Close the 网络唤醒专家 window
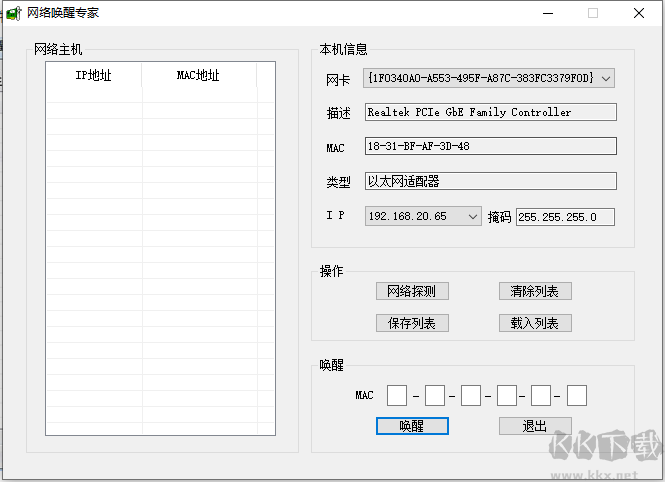Screen dimensions: 665x482 click(x=639, y=13)
